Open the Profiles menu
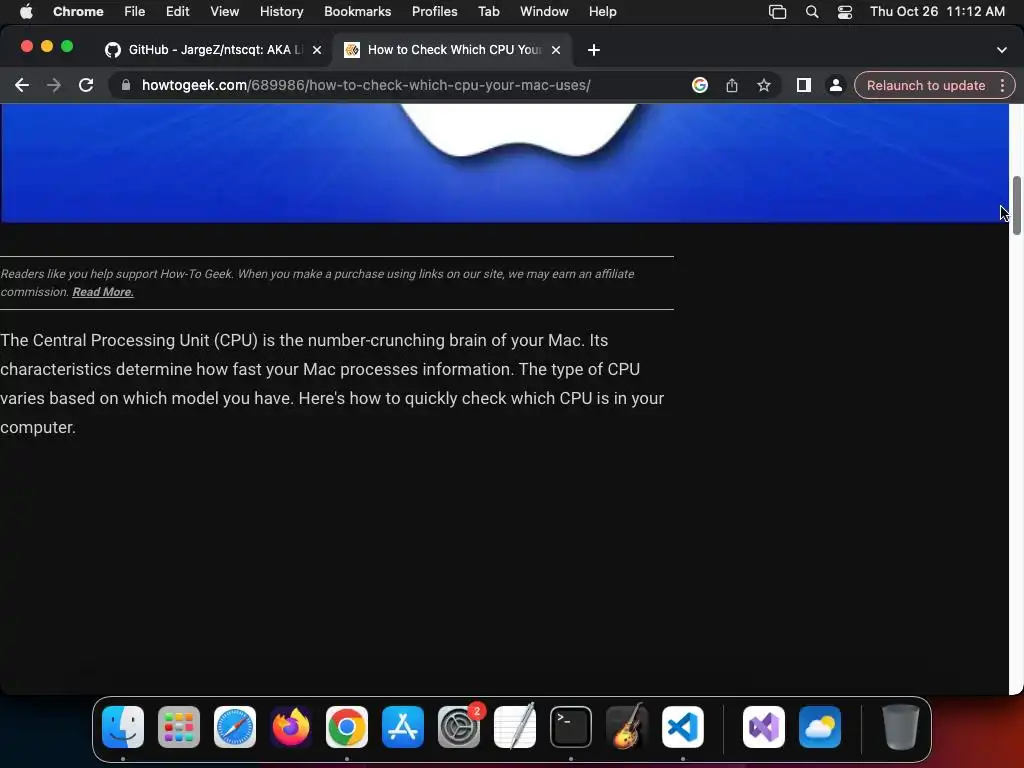 (x=434, y=11)
